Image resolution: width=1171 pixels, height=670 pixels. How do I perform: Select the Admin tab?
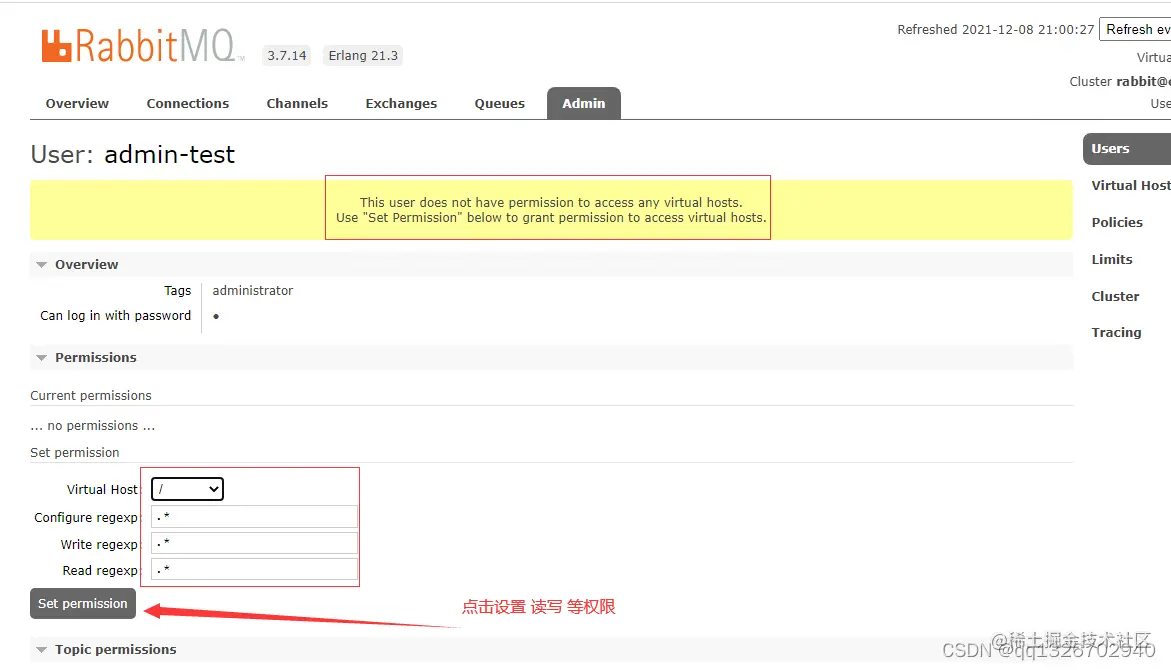point(584,104)
